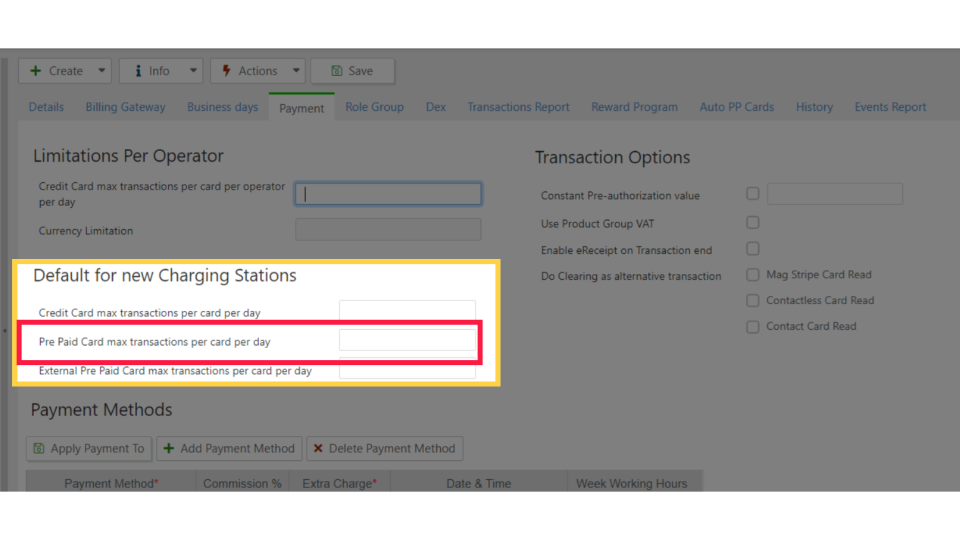Image resolution: width=960 pixels, height=540 pixels.
Task: Open the Transactions Report tab
Action: pos(518,107)
